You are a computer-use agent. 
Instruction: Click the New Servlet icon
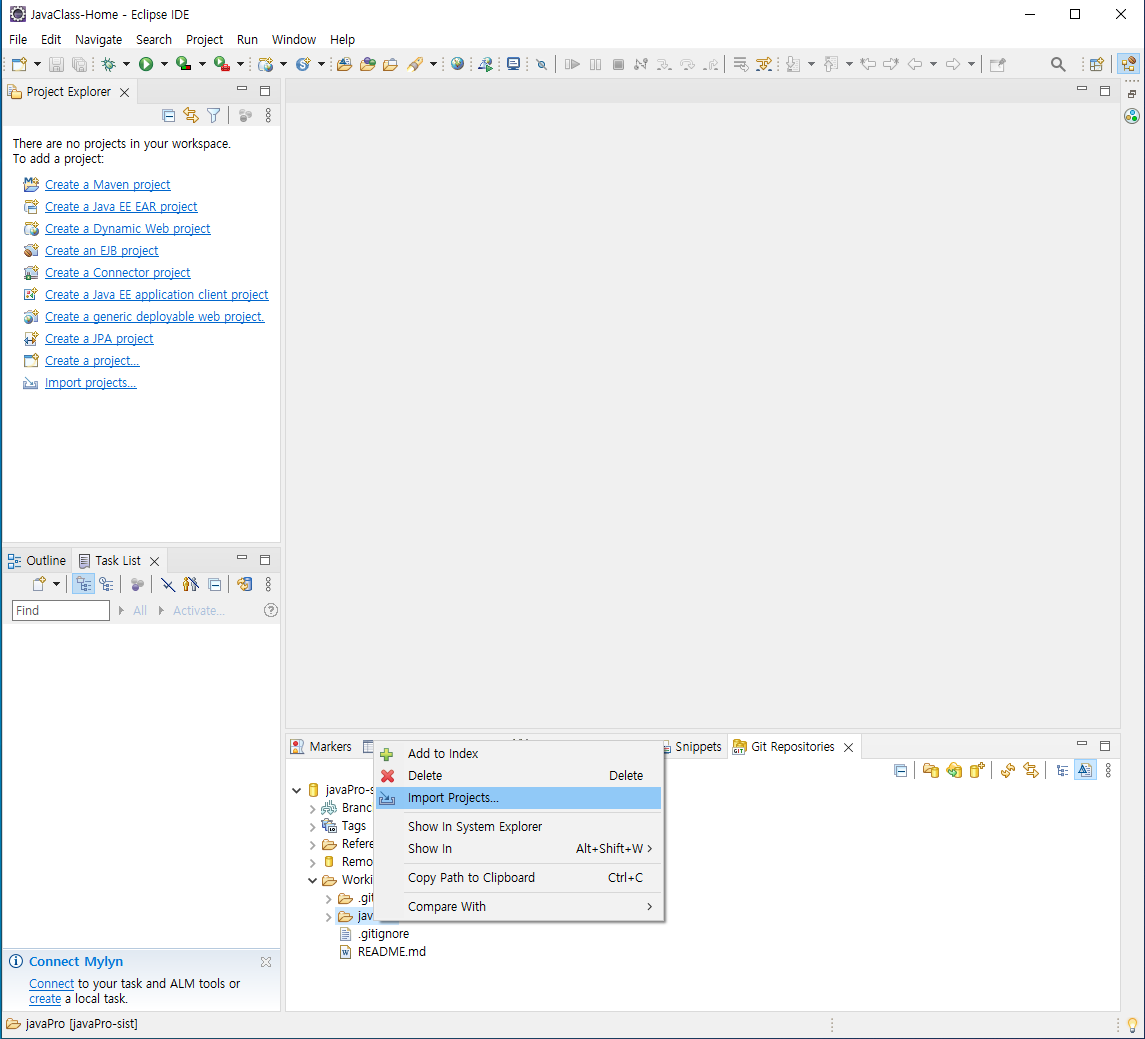pyautogui.click(x=303, y=64)
